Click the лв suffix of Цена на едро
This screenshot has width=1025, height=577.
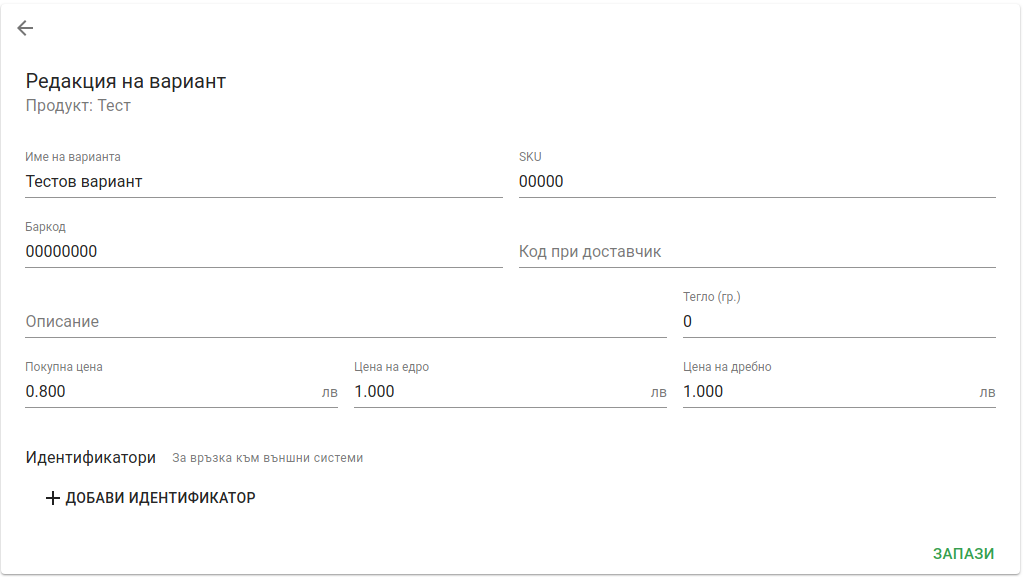[x=658, y=392]
